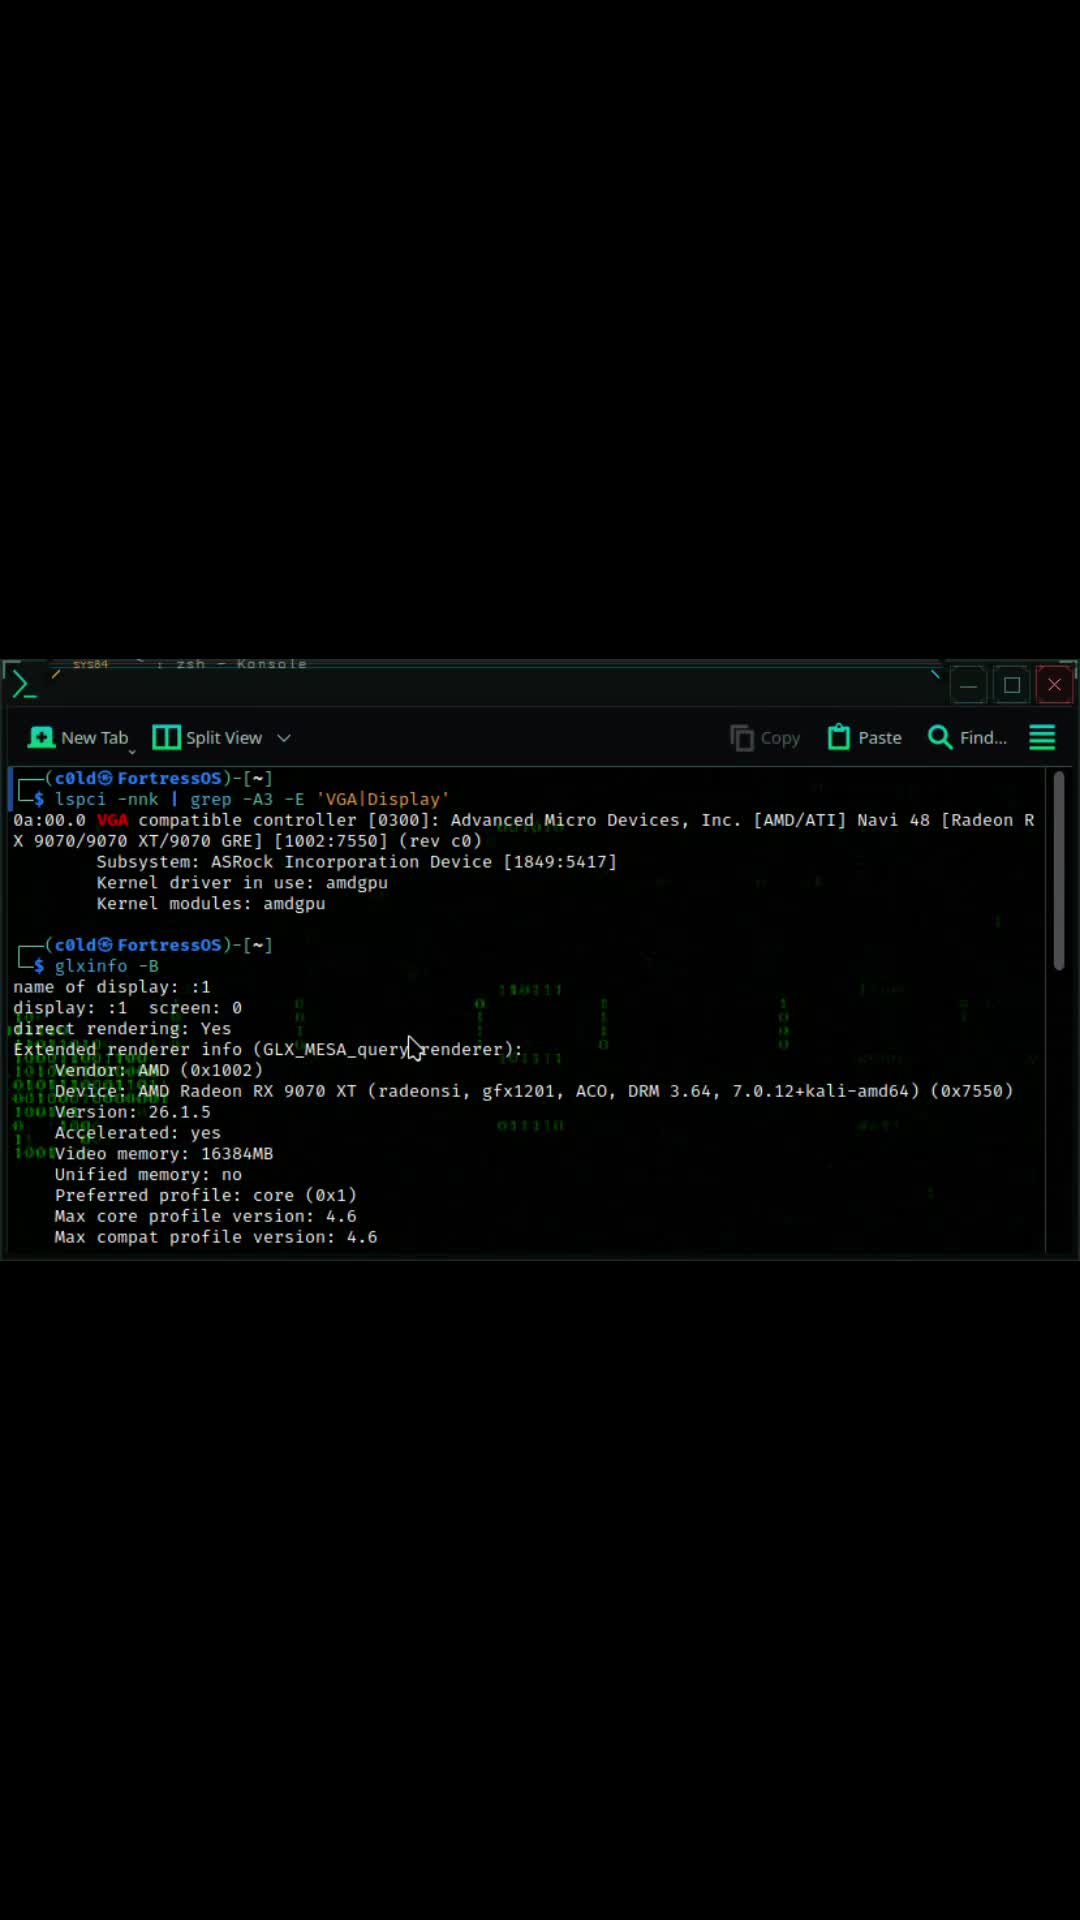
Task: Click the Split View panes icon
Action: pos(166,737)
